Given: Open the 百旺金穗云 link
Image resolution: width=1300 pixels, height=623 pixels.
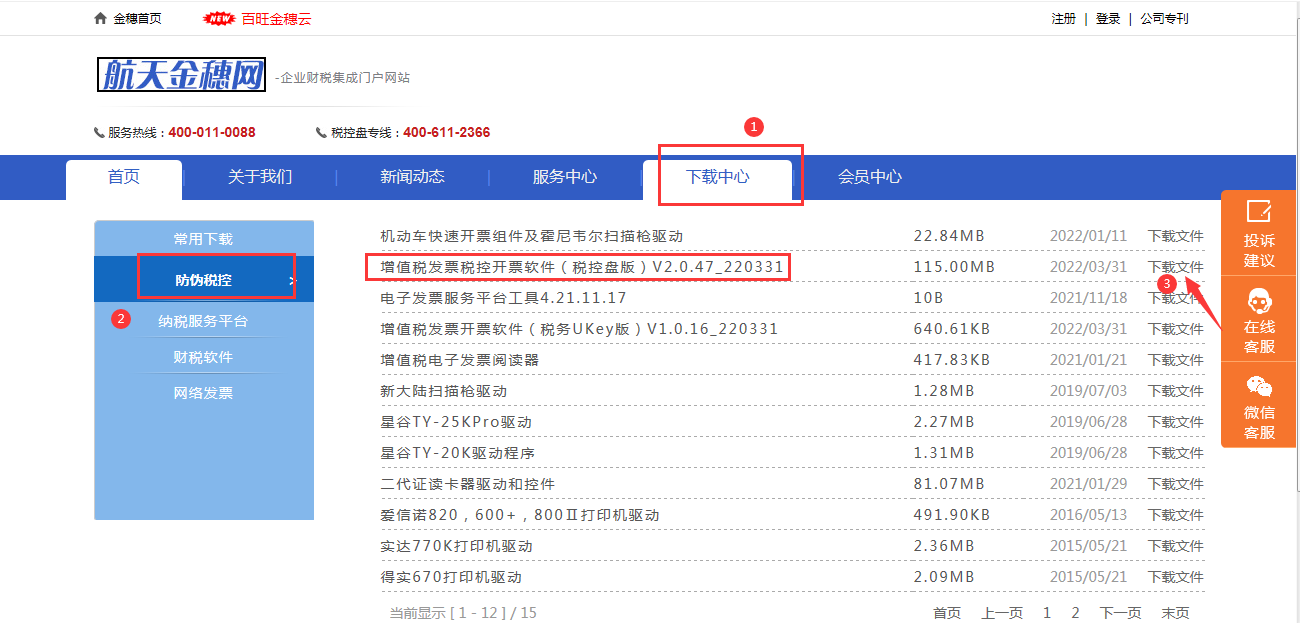Looking at the screenshot, I should 277,18.
